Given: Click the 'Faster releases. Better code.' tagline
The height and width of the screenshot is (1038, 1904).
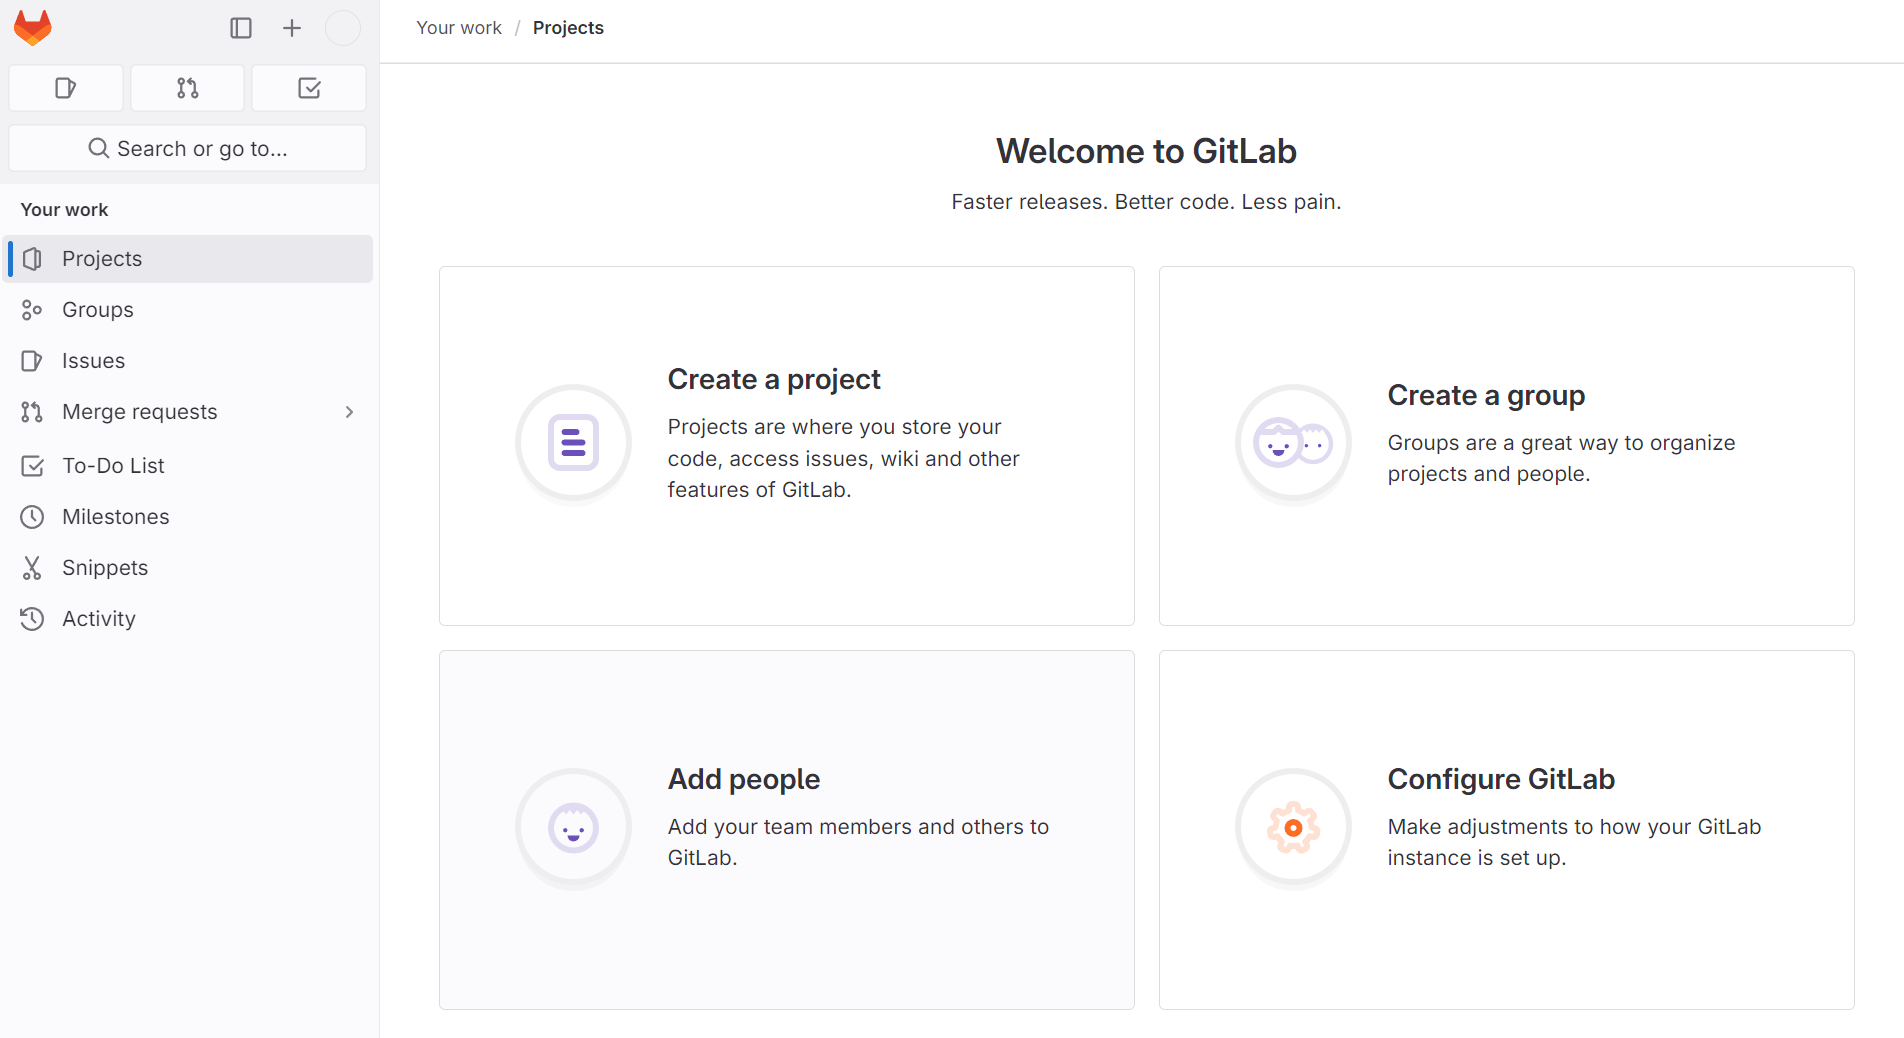Looking at the screenshot, I should pyautogui.click(x=1146, y=202).
